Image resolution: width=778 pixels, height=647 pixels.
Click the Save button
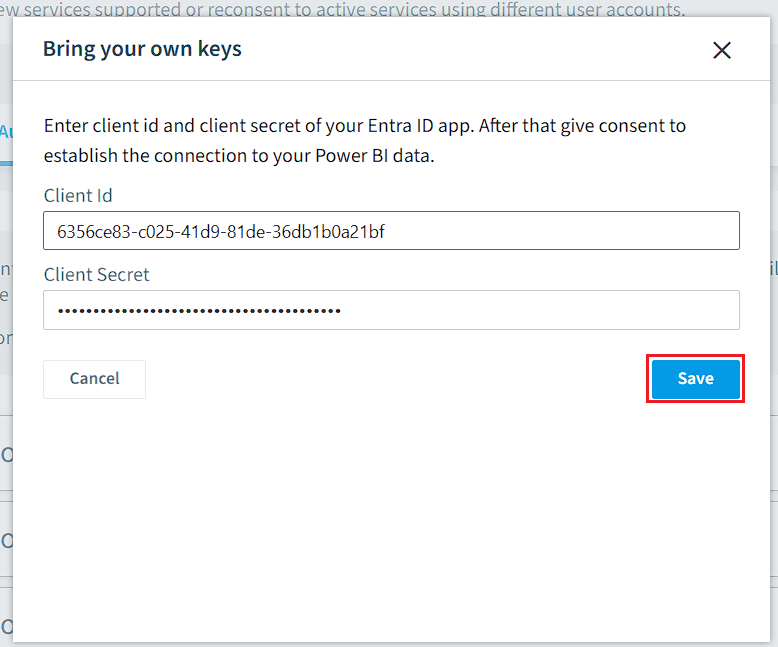click(x=695, y=379)
